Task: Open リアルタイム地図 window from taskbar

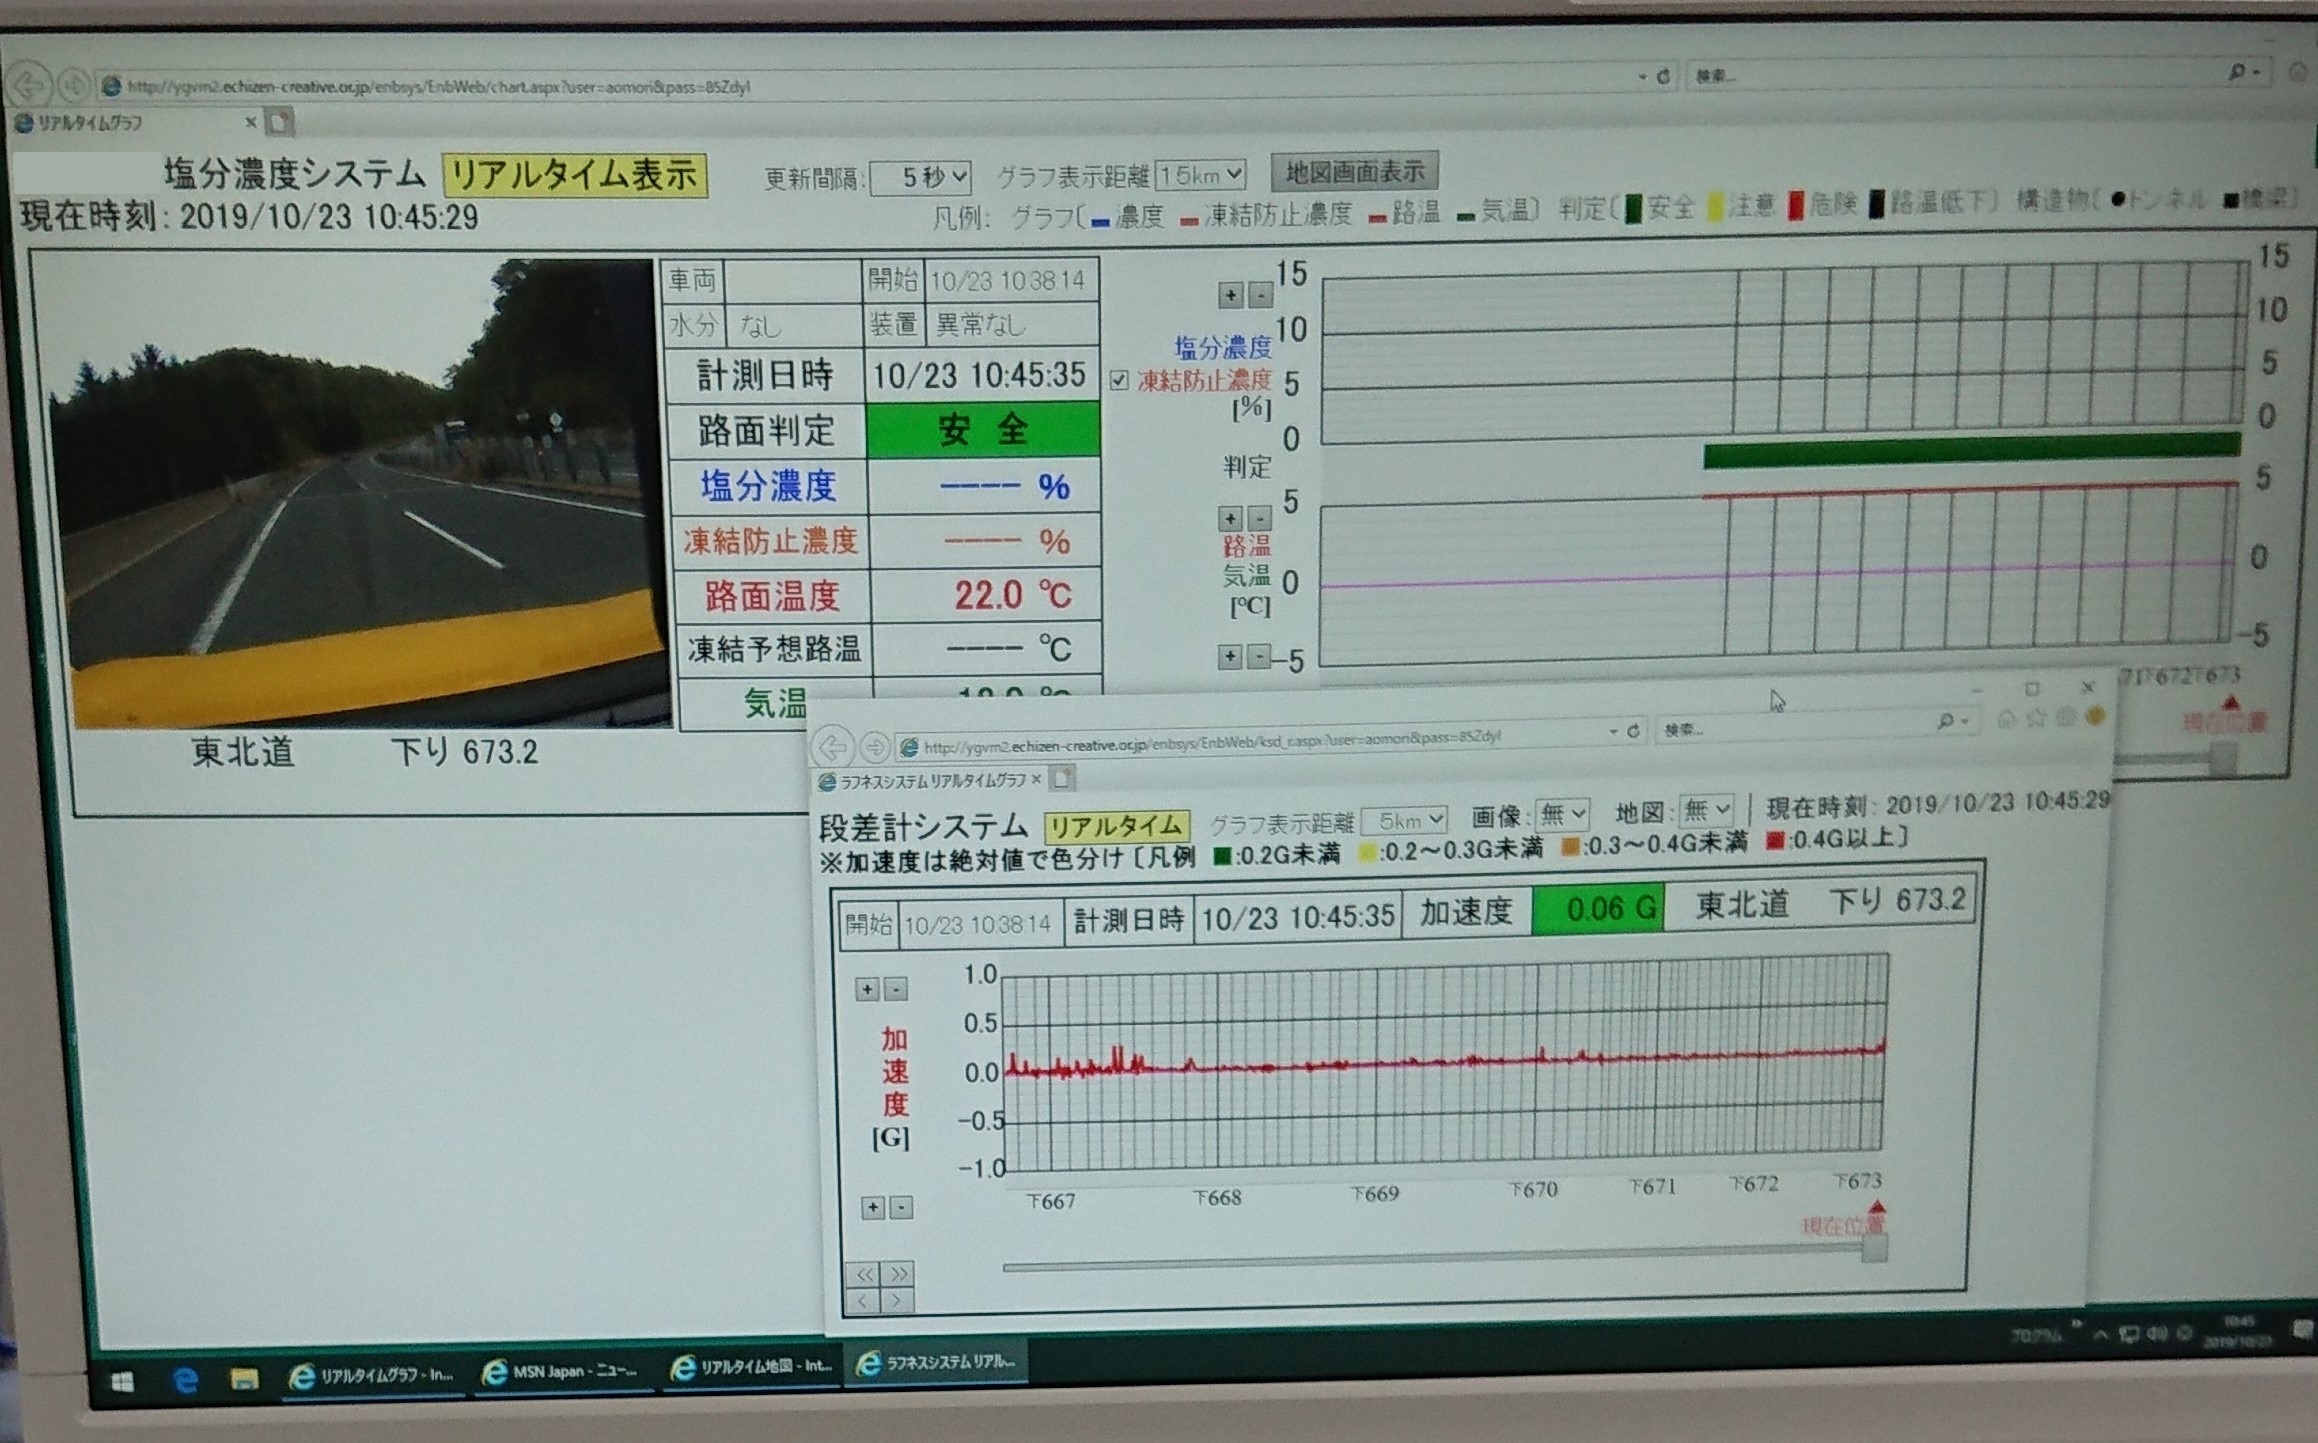Action: [753, 1367]
